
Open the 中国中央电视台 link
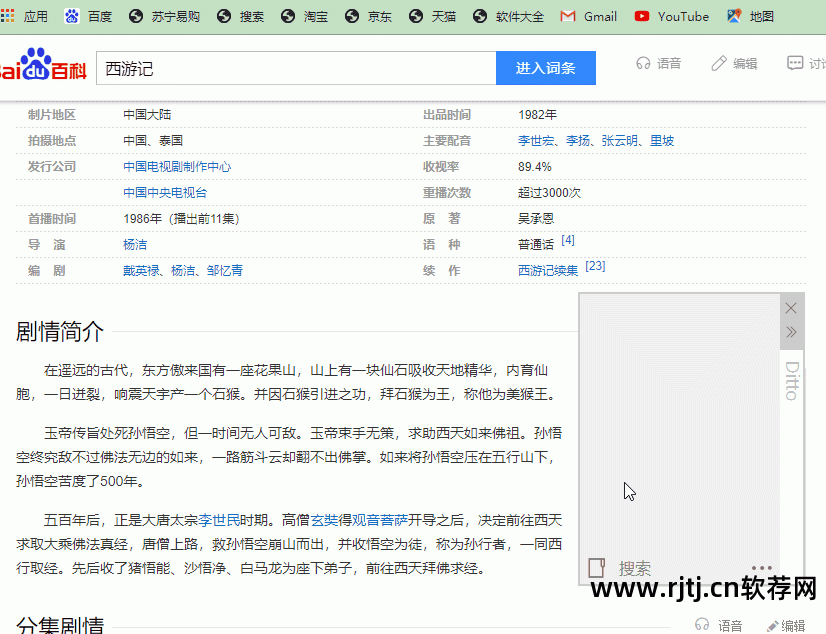coord(165,193)
